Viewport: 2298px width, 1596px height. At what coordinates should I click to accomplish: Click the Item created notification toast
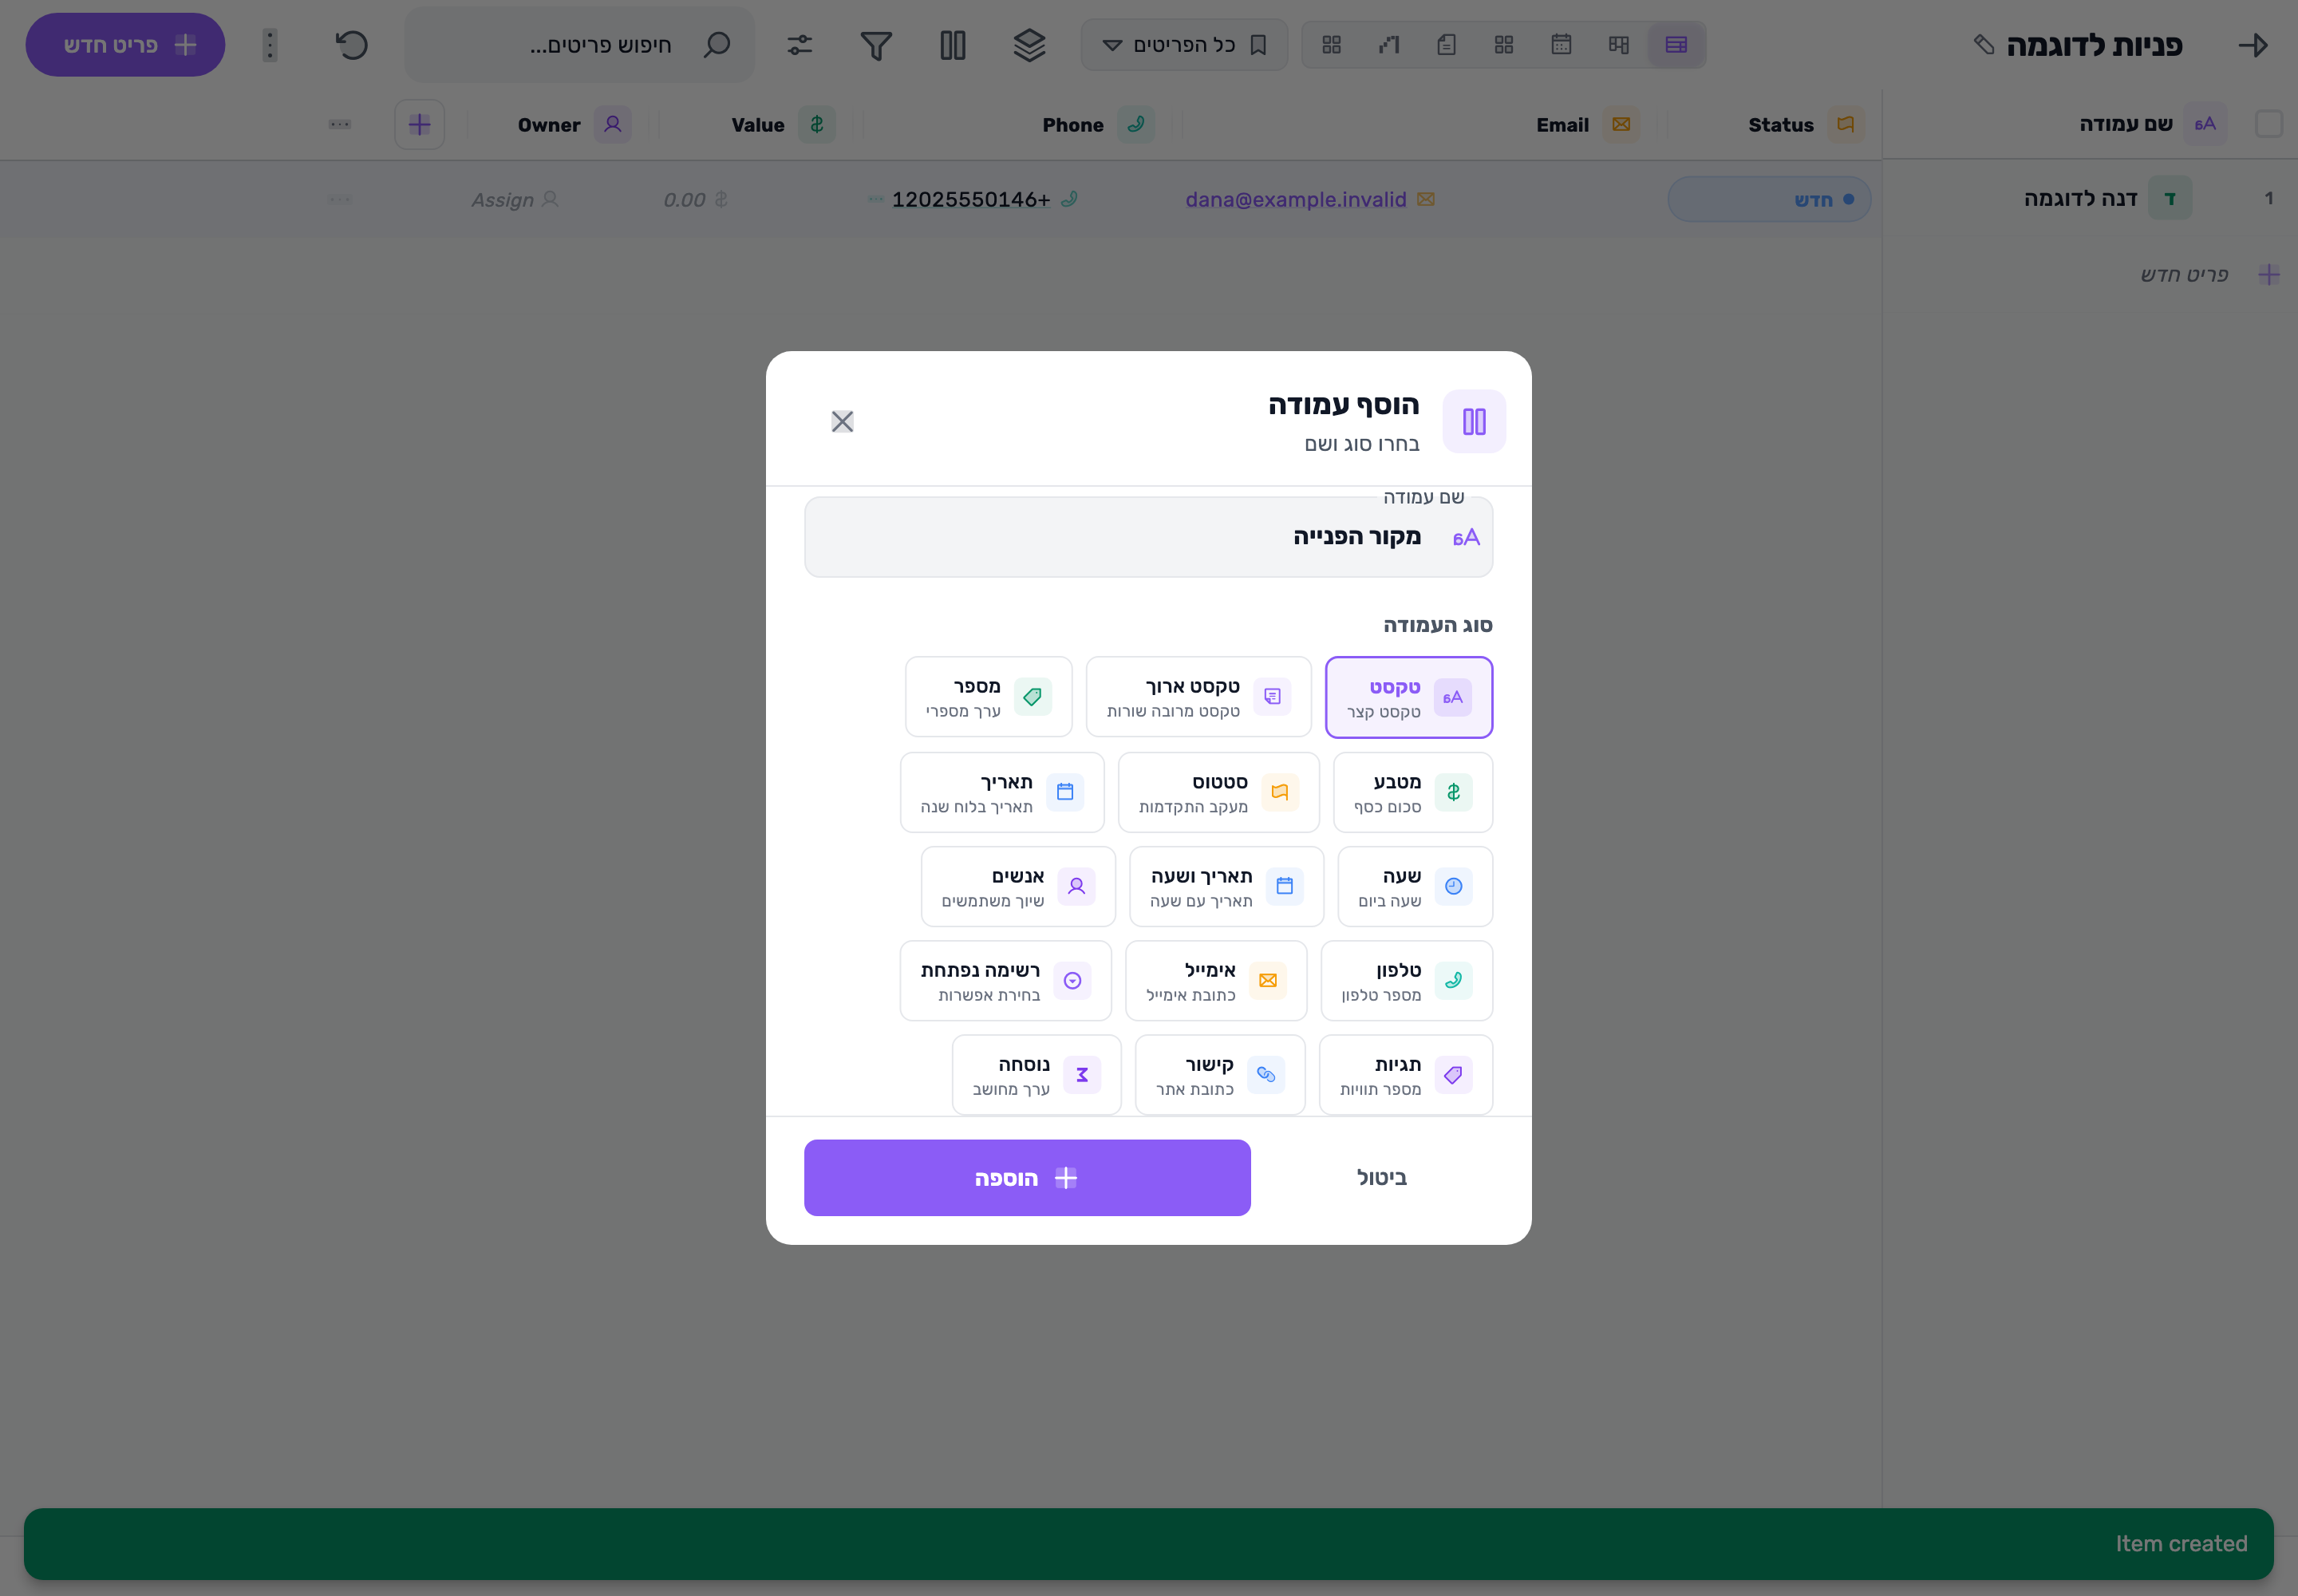pos(1148,1543)
